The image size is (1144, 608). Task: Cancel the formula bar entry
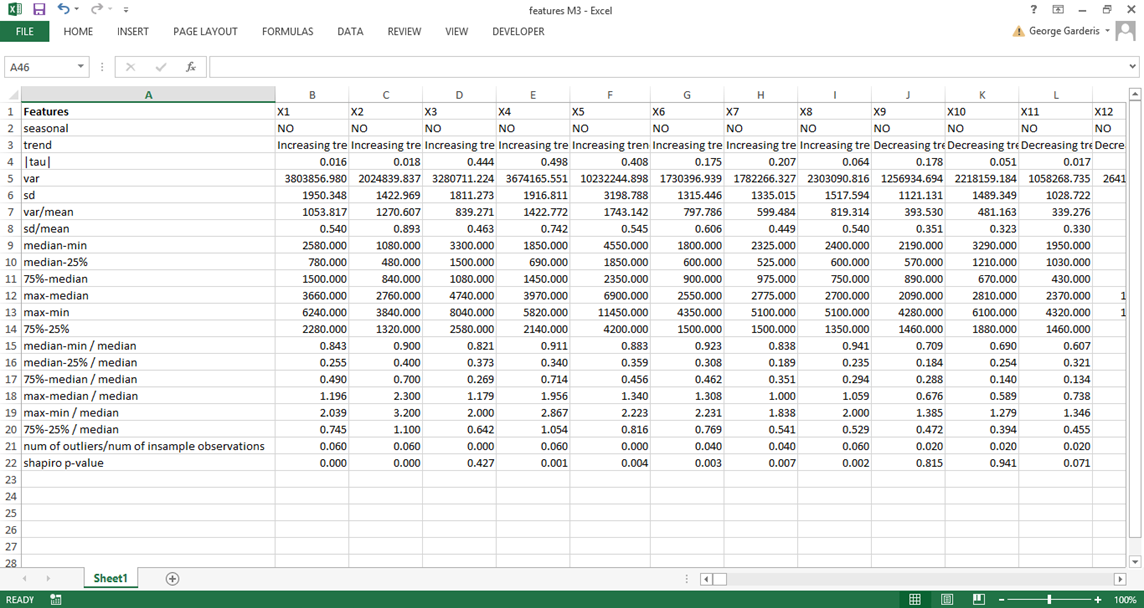(131, 67)
